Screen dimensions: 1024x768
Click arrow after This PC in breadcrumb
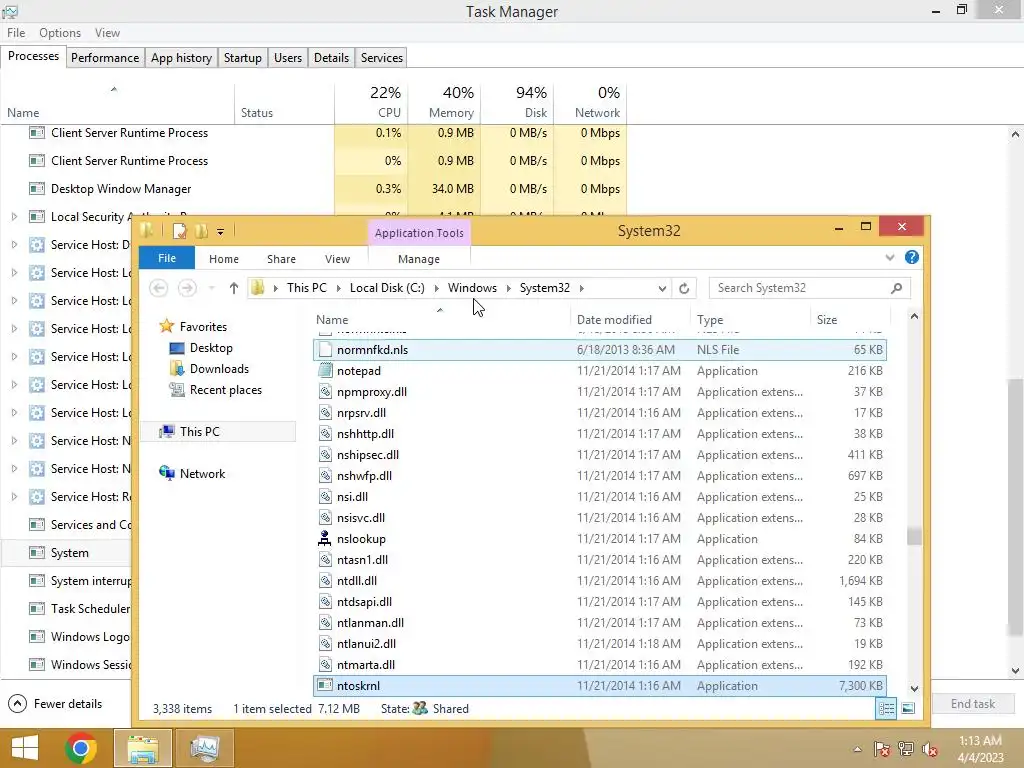point(338,288)
